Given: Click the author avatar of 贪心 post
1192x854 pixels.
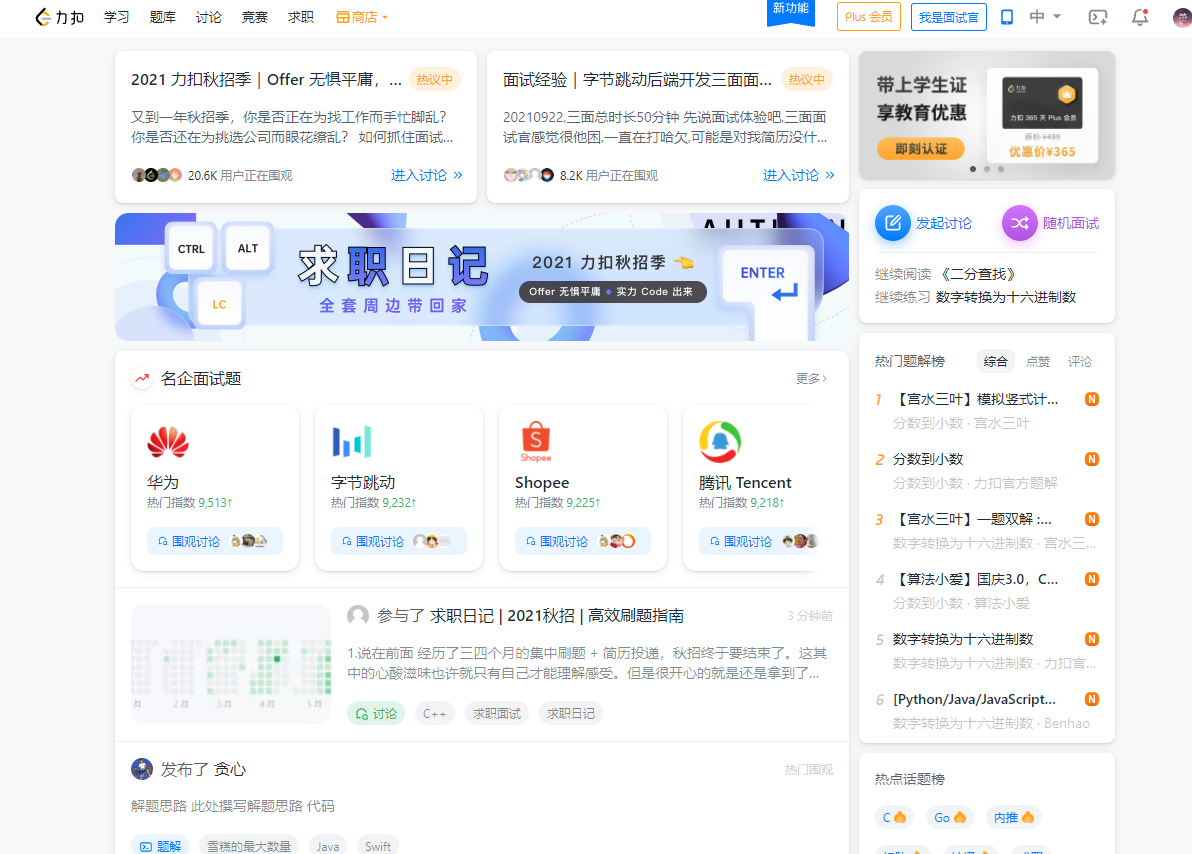Looking at the screenshot, I should 142,769.
